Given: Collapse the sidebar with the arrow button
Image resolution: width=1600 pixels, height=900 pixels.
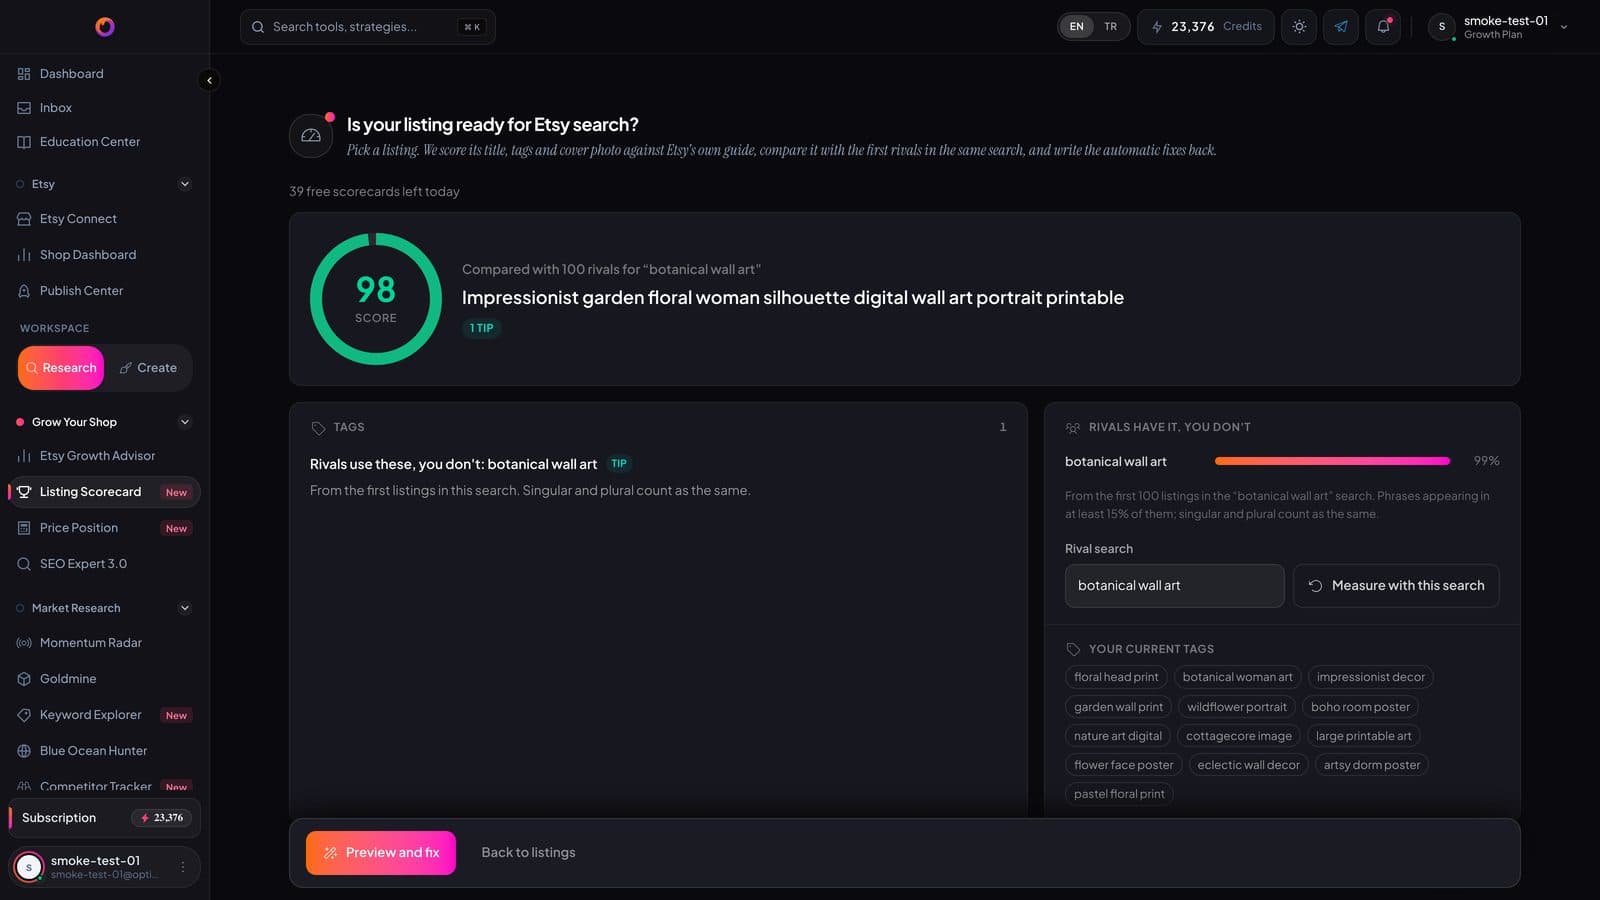Looking at the screenshot, I should pos(209,80).
